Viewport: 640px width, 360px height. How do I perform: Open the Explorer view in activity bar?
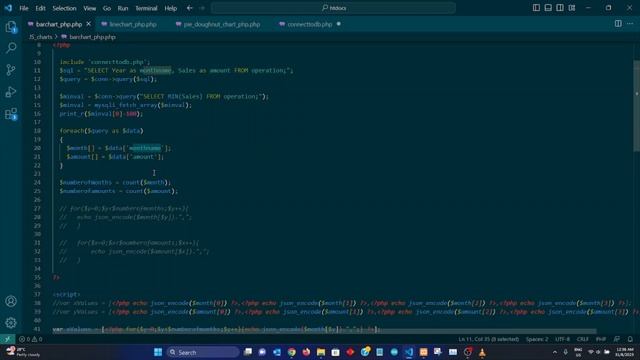11,27
